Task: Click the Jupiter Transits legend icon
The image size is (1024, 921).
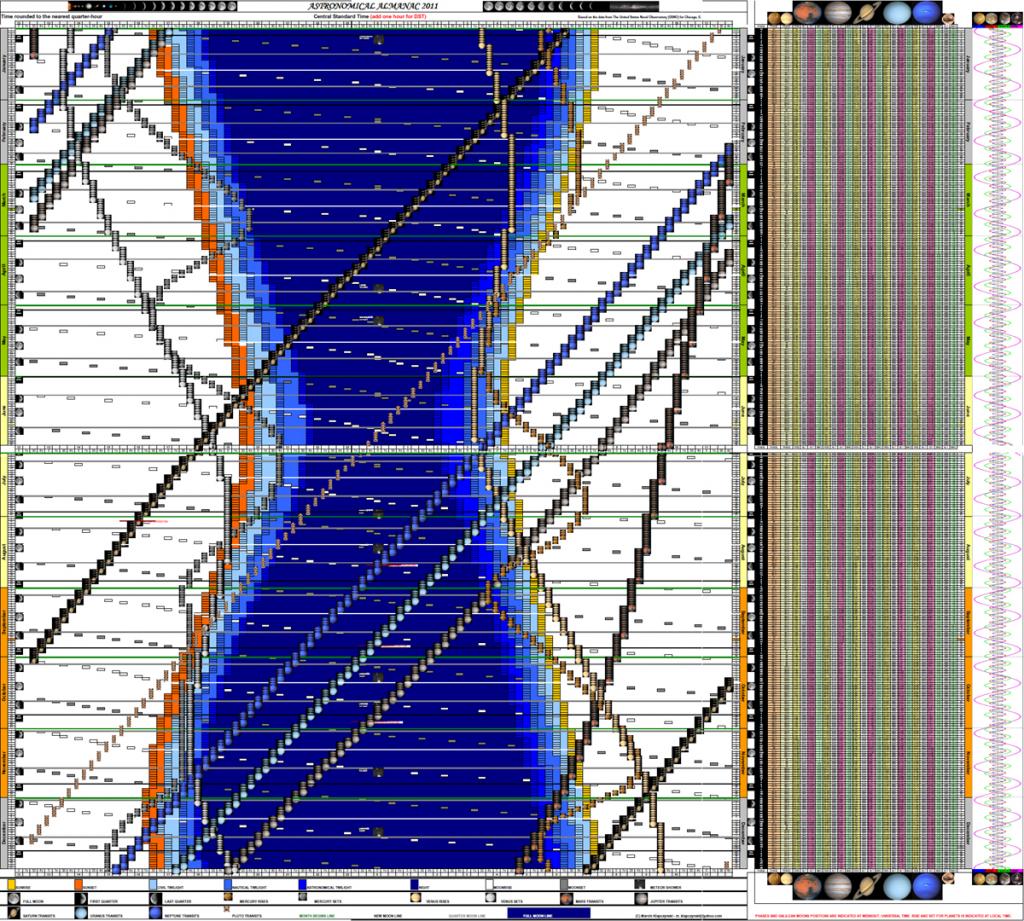Action: 639,899
